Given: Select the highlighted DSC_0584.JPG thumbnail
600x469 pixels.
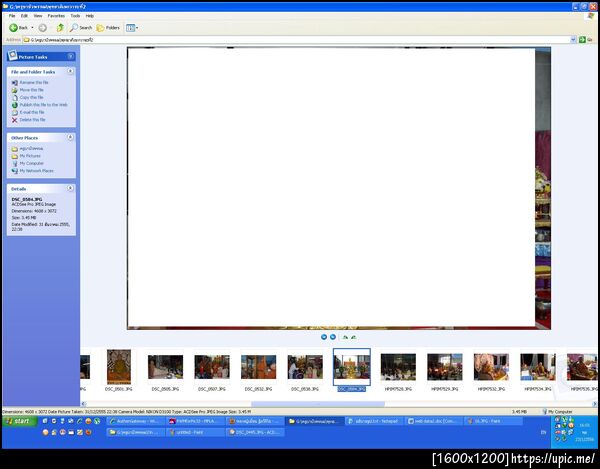Looking at the screenshot, I should (x=352, y=367).
